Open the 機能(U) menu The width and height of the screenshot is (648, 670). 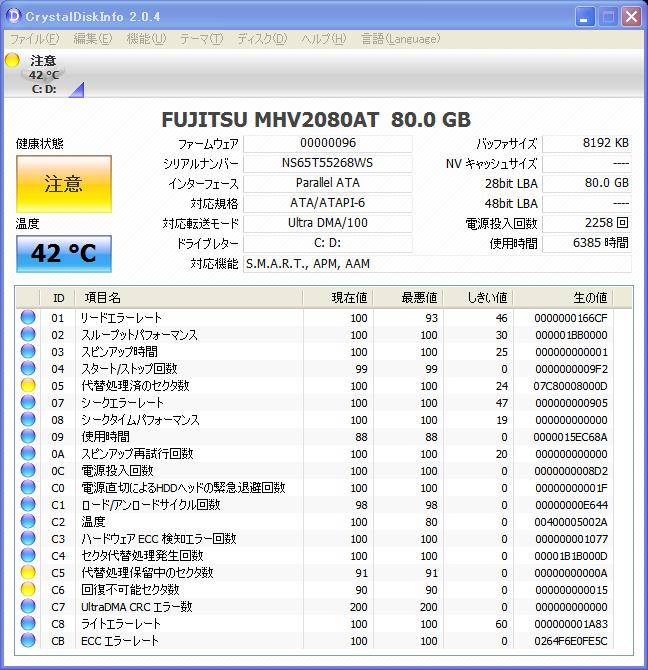(x=146, y=39)
